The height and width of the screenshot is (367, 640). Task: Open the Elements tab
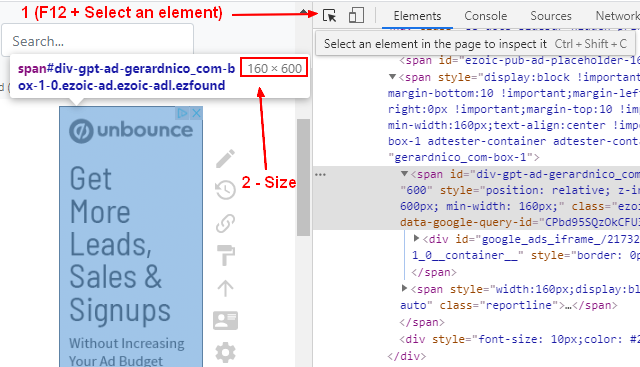pos(417,16)
